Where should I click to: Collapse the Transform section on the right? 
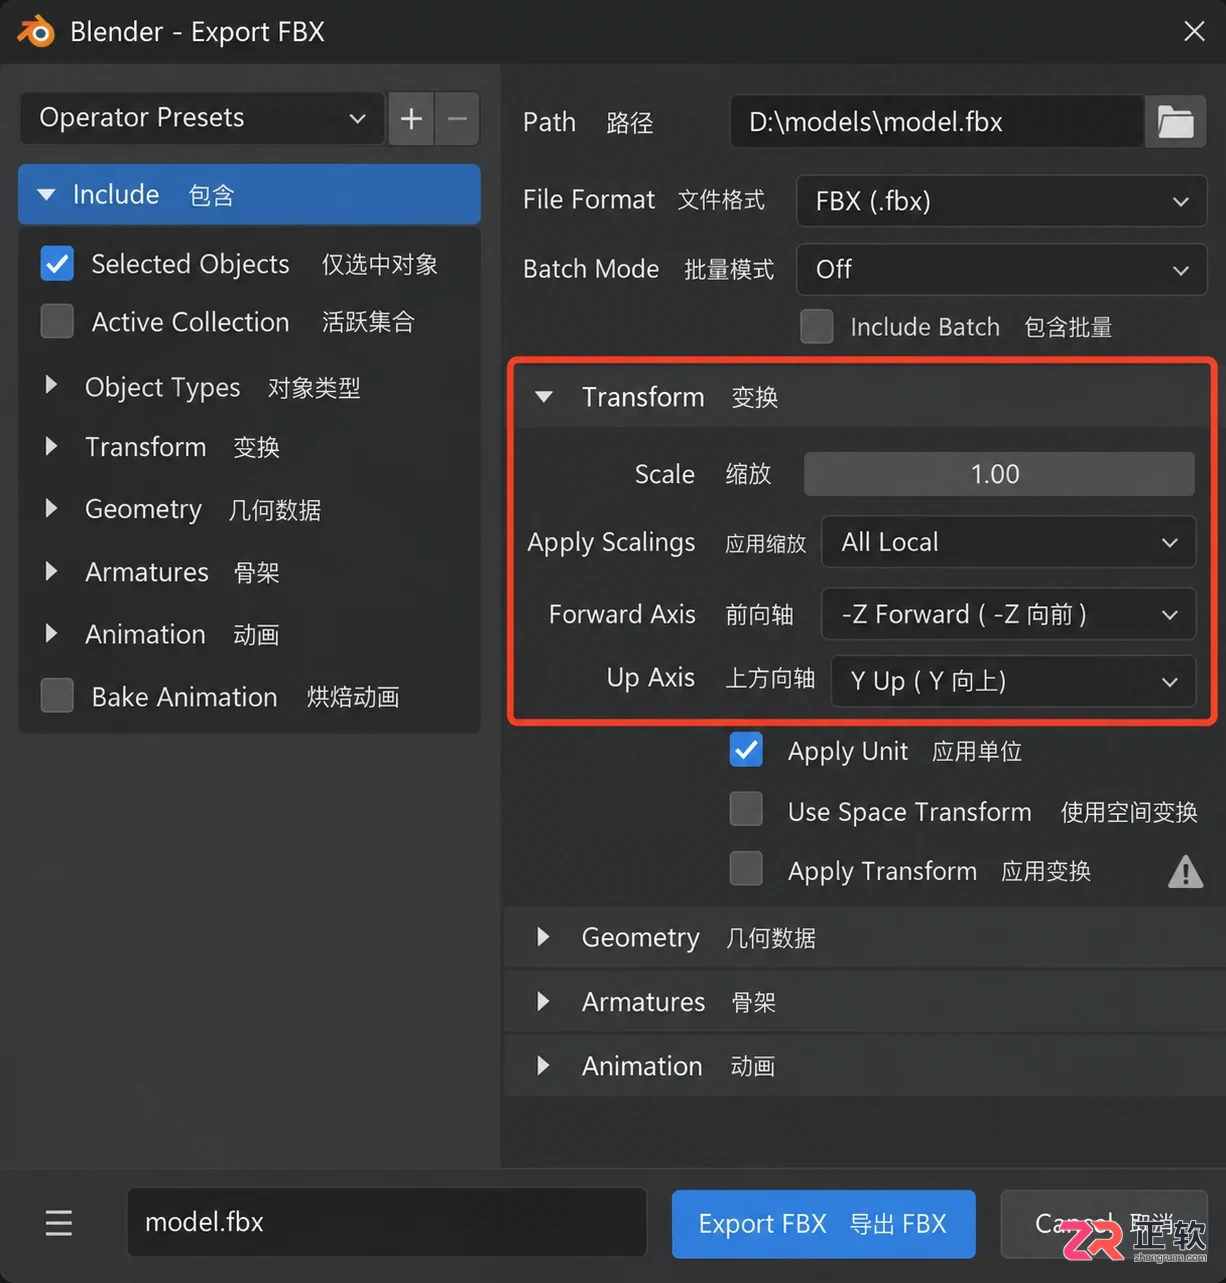point(862,397)
